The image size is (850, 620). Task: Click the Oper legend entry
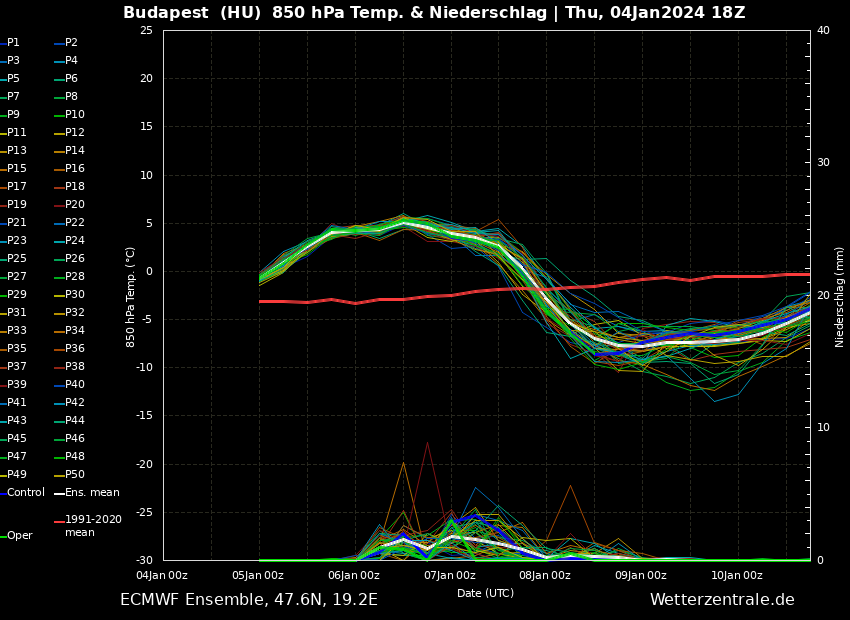[x=19, y=536]
